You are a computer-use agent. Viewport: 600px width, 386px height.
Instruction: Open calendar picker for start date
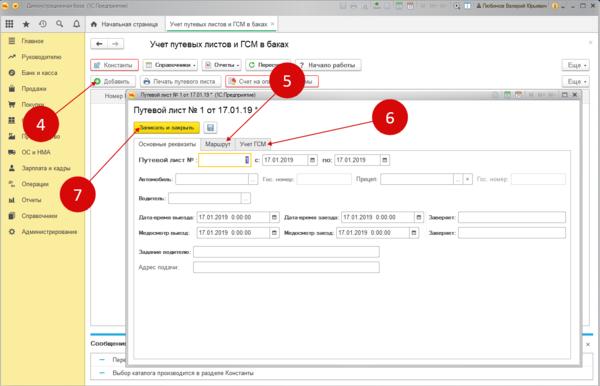(313, 160)
